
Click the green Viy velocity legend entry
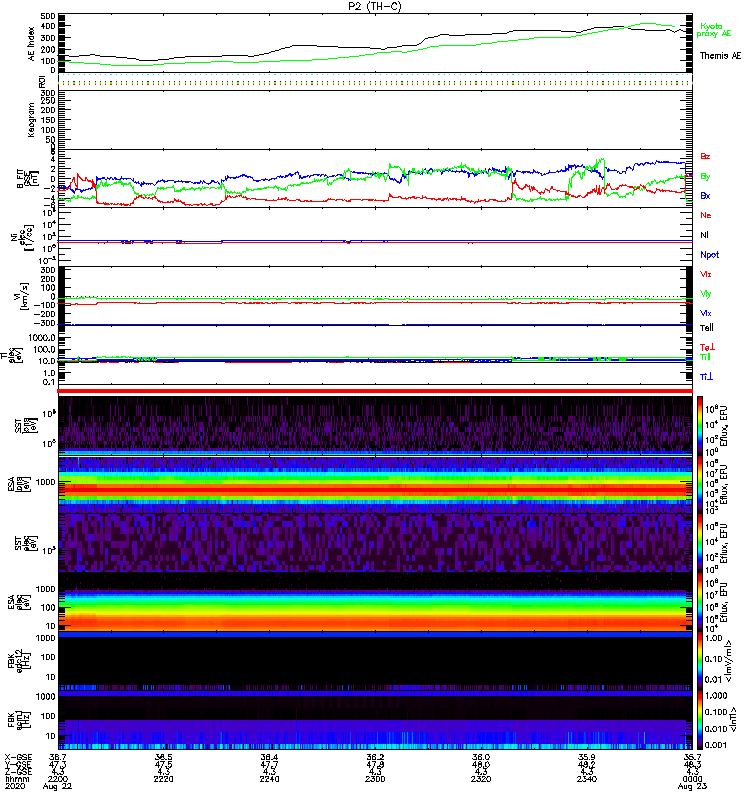(706, 294)
